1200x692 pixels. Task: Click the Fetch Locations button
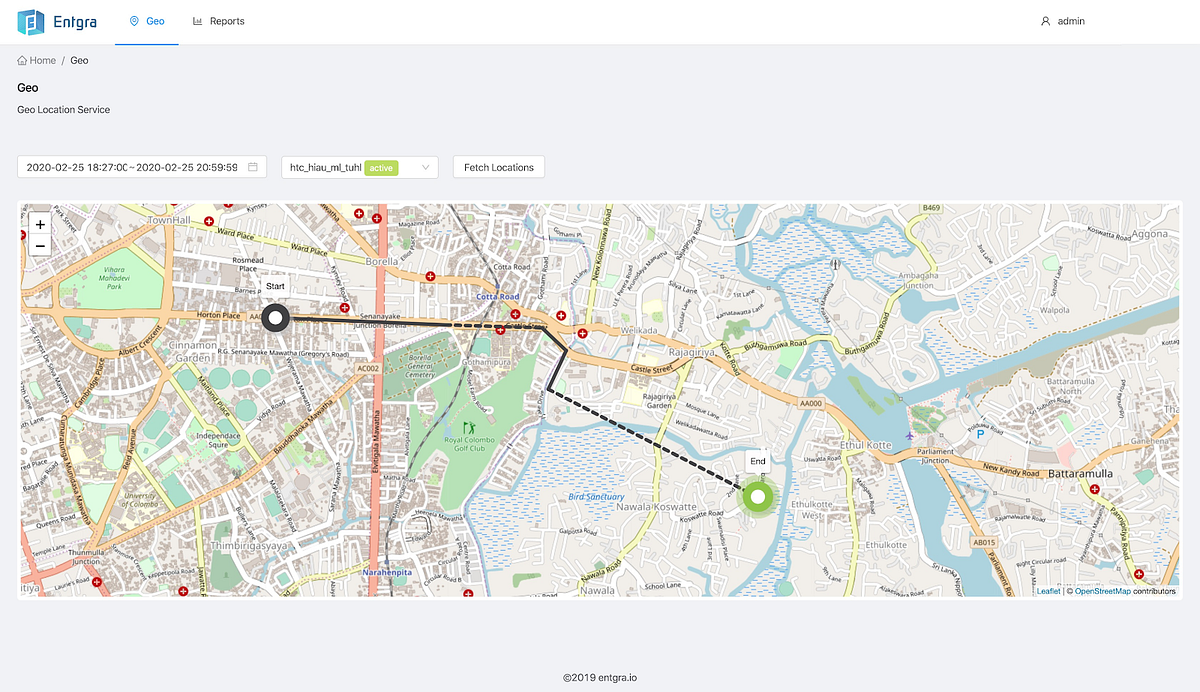[498, 167]
